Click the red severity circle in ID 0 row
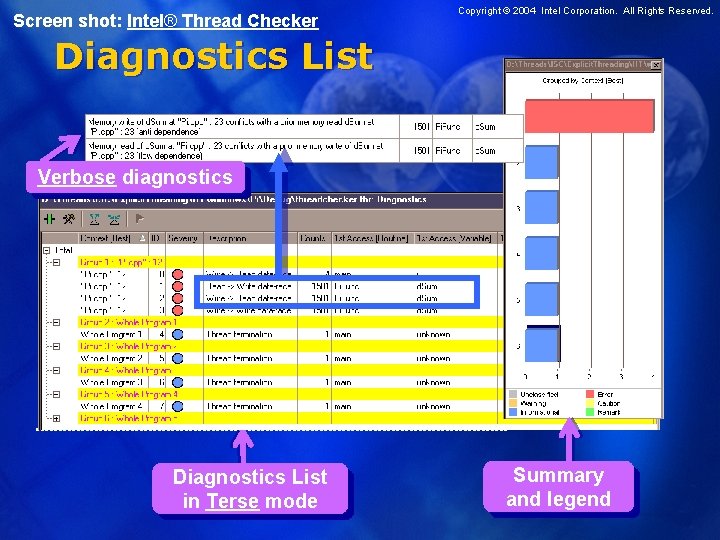The width and height of the screenshot is (720, 540). click(x=177, y=275)
